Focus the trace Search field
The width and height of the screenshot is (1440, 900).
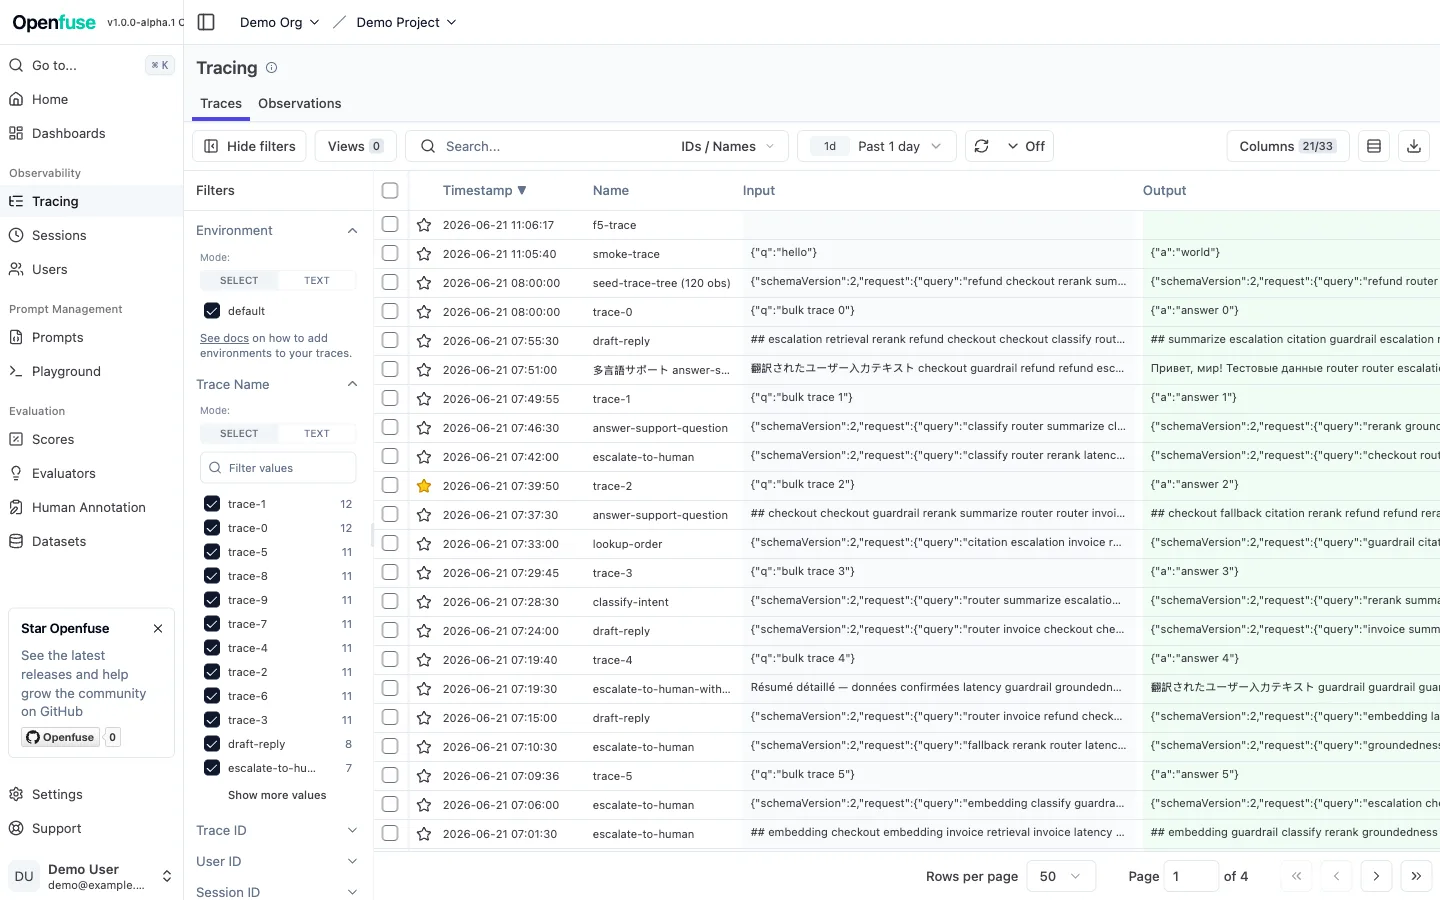tap(540, 146)
